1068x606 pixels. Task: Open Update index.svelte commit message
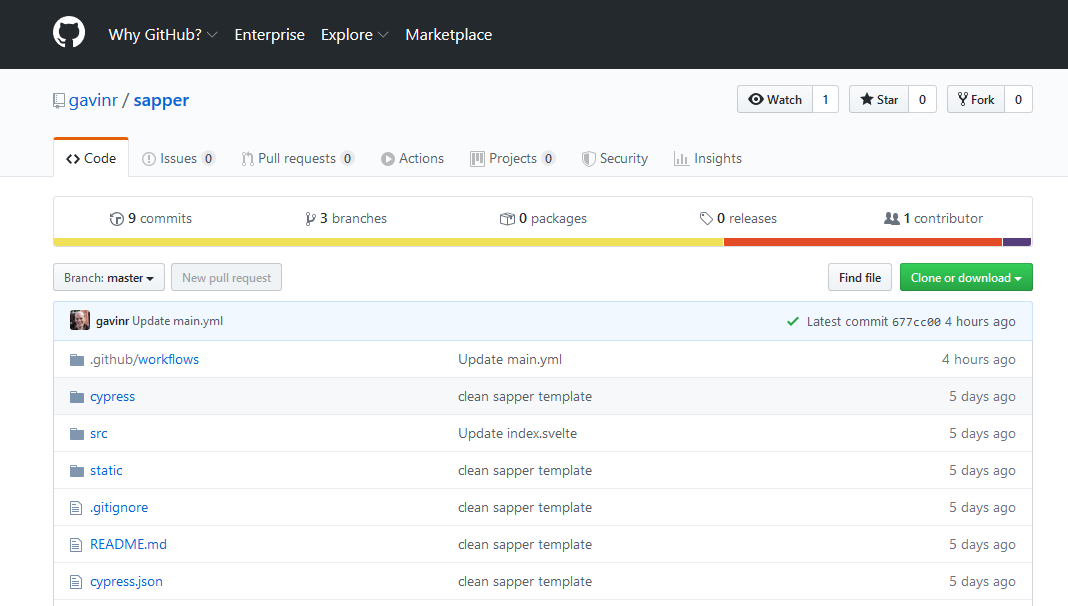tap(517, 434)
